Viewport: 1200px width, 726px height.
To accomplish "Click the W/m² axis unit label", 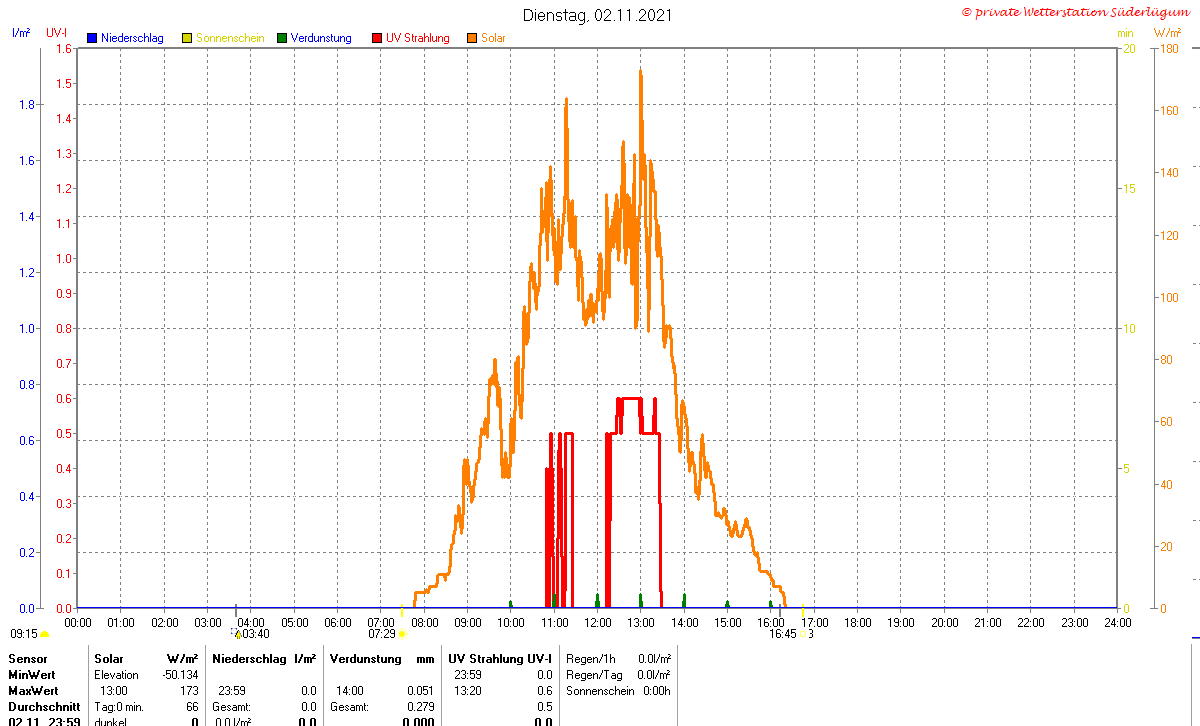I will [1166, 33].
